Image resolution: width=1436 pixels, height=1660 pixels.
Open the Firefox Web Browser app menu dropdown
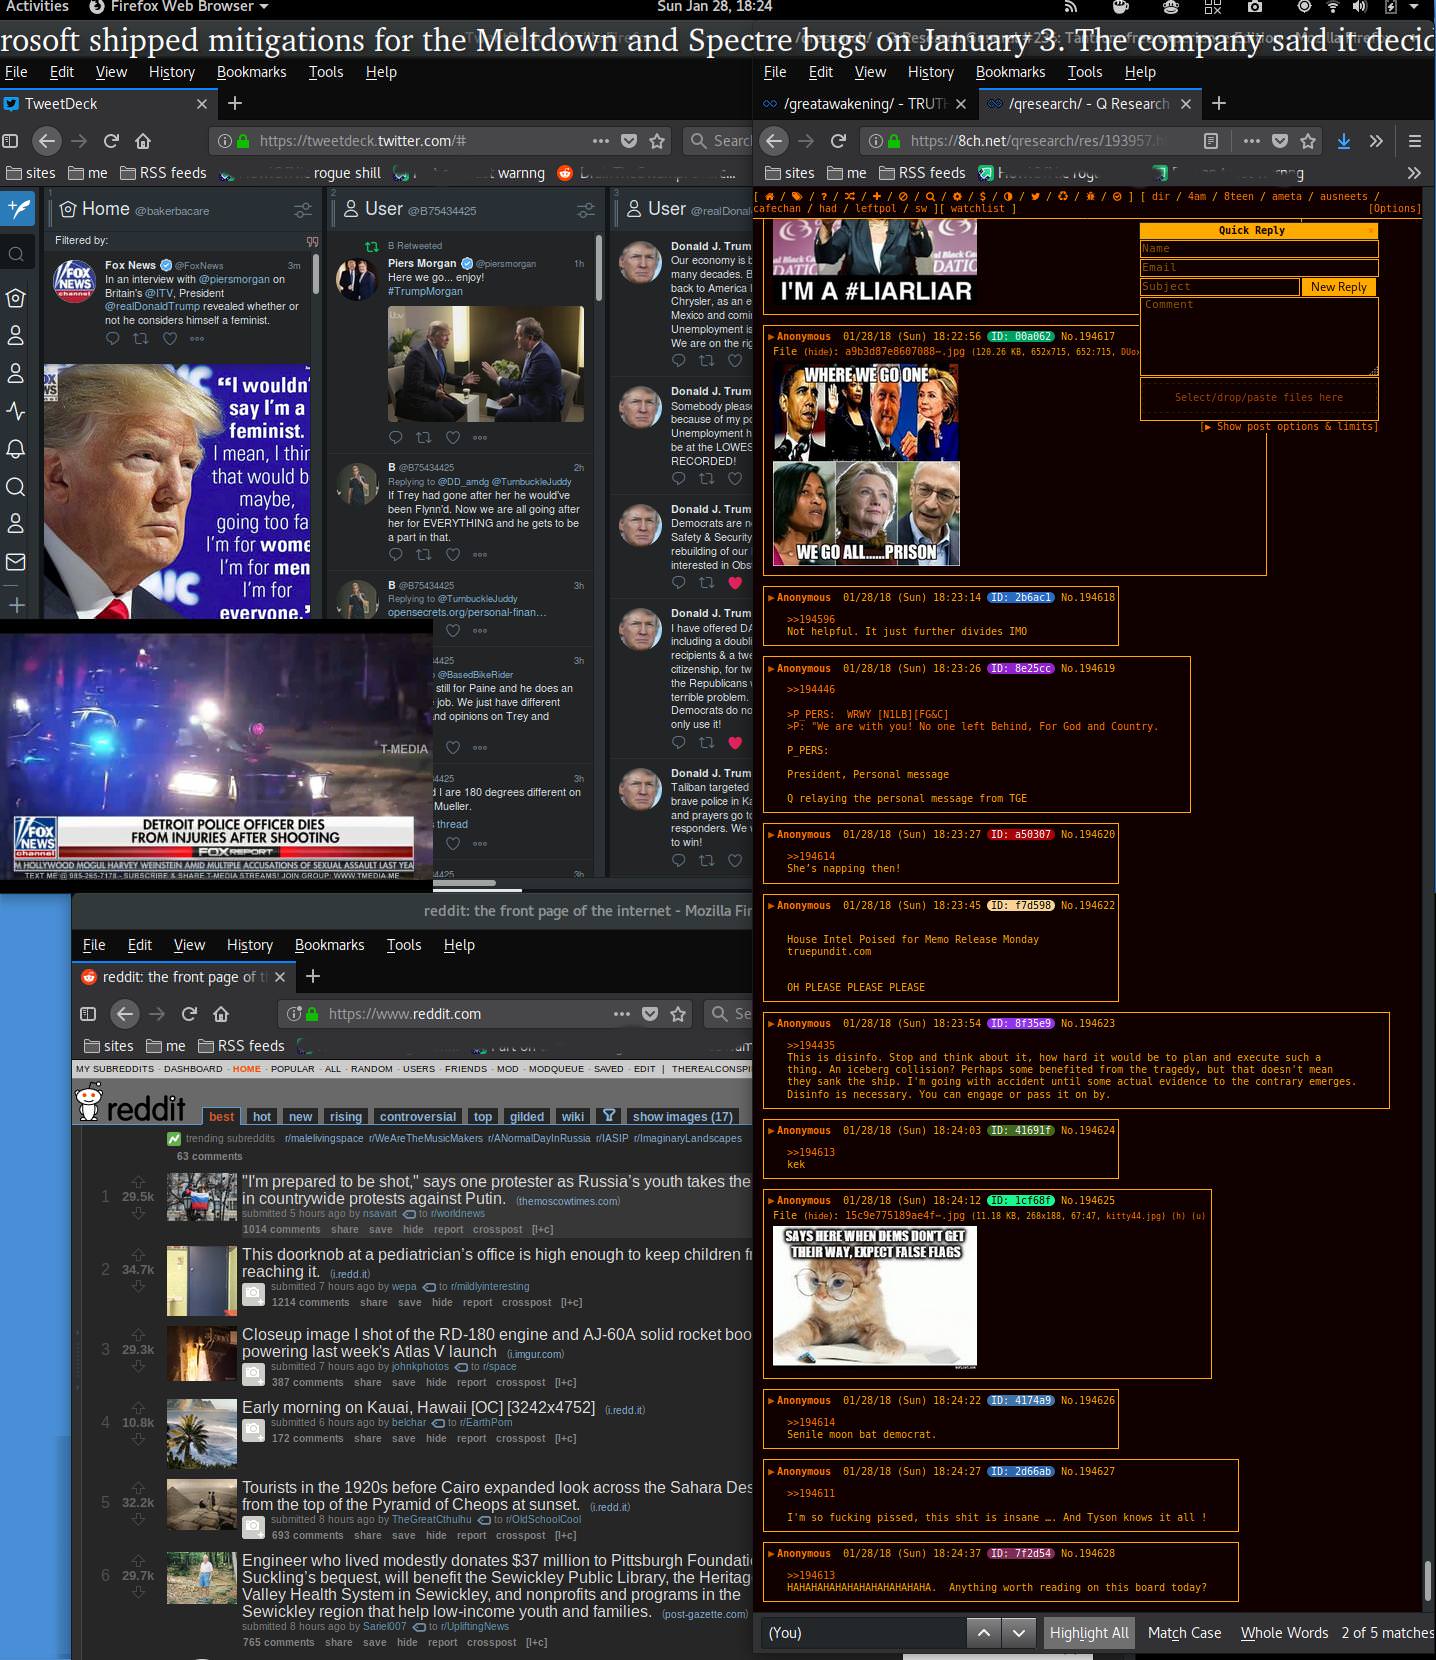(180, 7)
